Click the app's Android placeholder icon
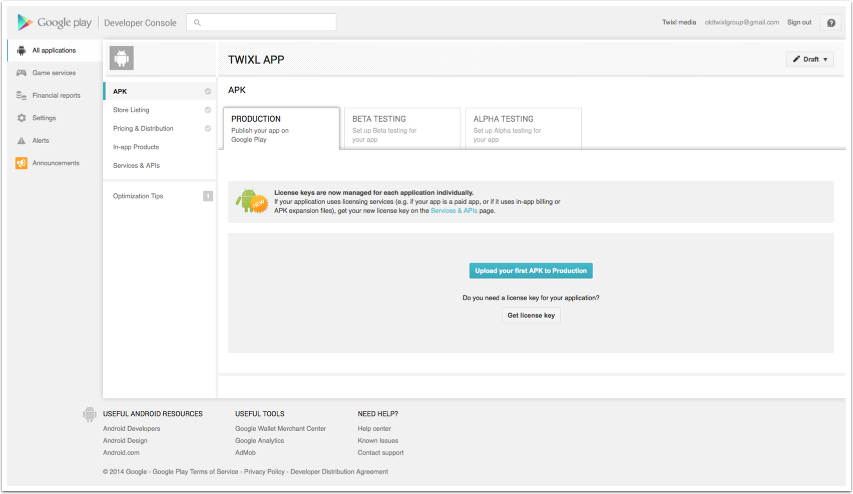 121,58
